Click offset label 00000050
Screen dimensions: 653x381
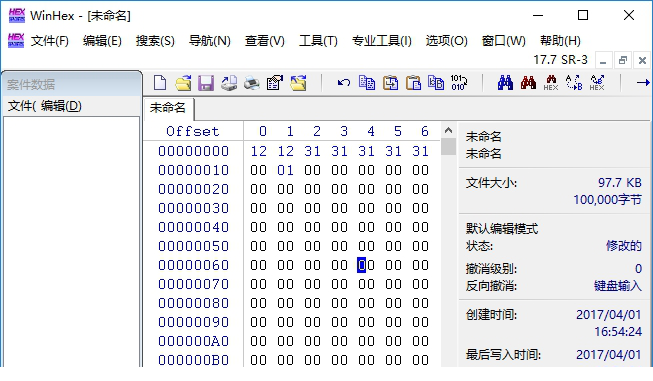point(193,246)
